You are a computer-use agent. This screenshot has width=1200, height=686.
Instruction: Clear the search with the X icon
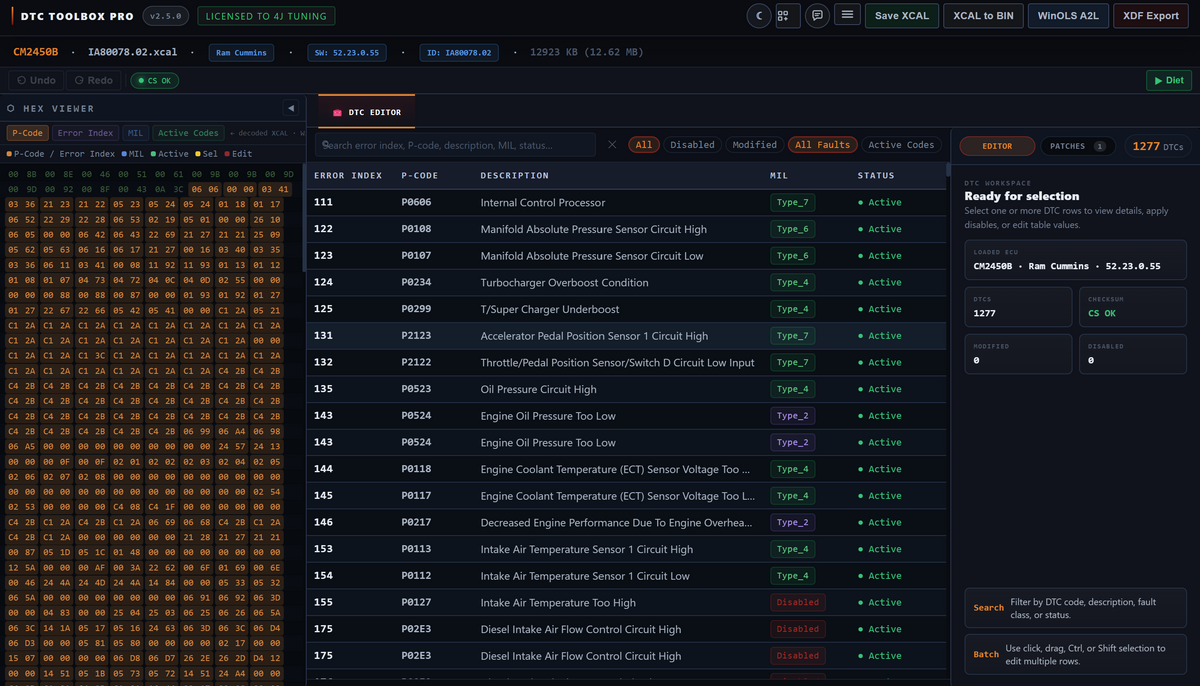pos(612,145)
